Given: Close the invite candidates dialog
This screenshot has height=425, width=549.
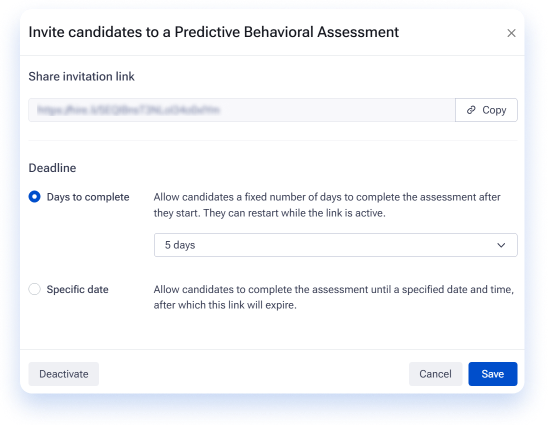Looking at the screenshot, I should click(x=511, y=33).
